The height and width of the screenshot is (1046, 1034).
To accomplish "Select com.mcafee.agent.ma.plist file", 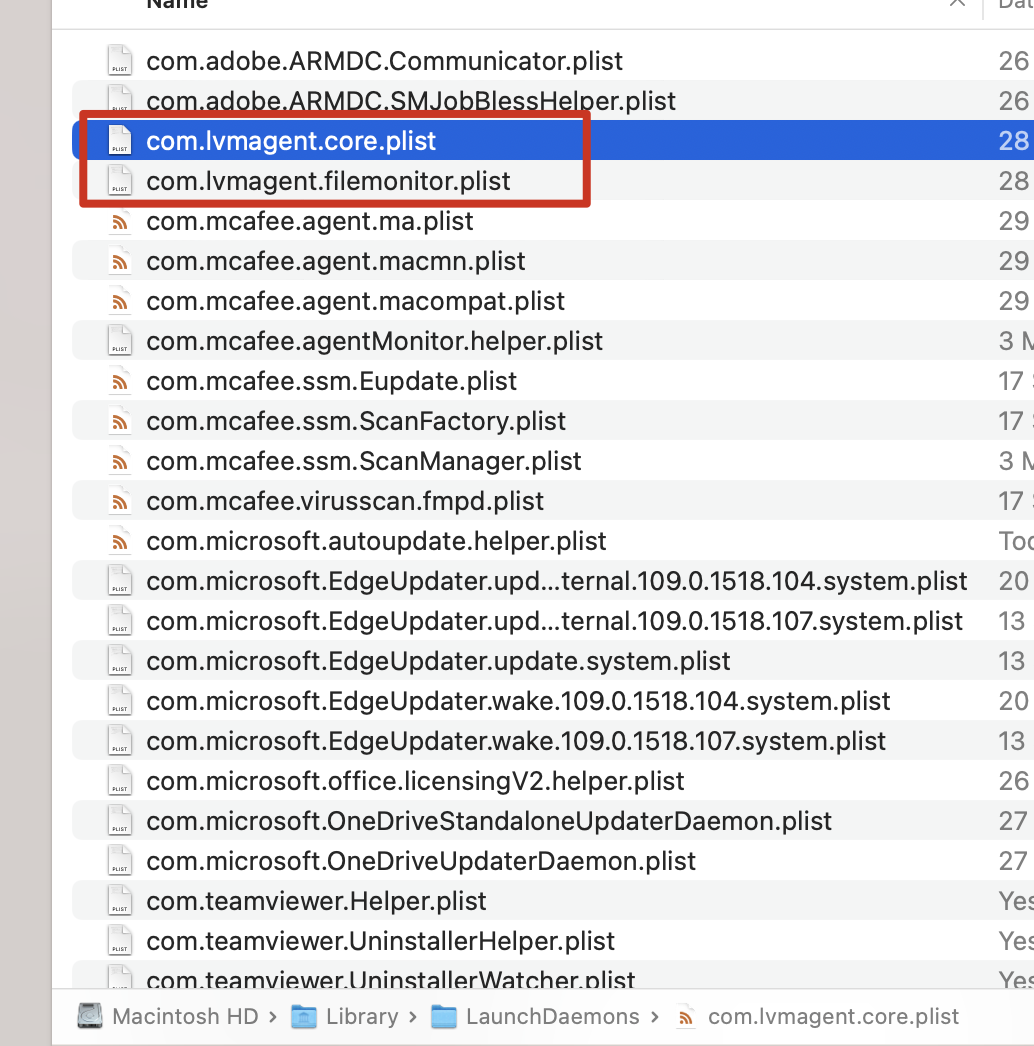I will click(310, 221).
